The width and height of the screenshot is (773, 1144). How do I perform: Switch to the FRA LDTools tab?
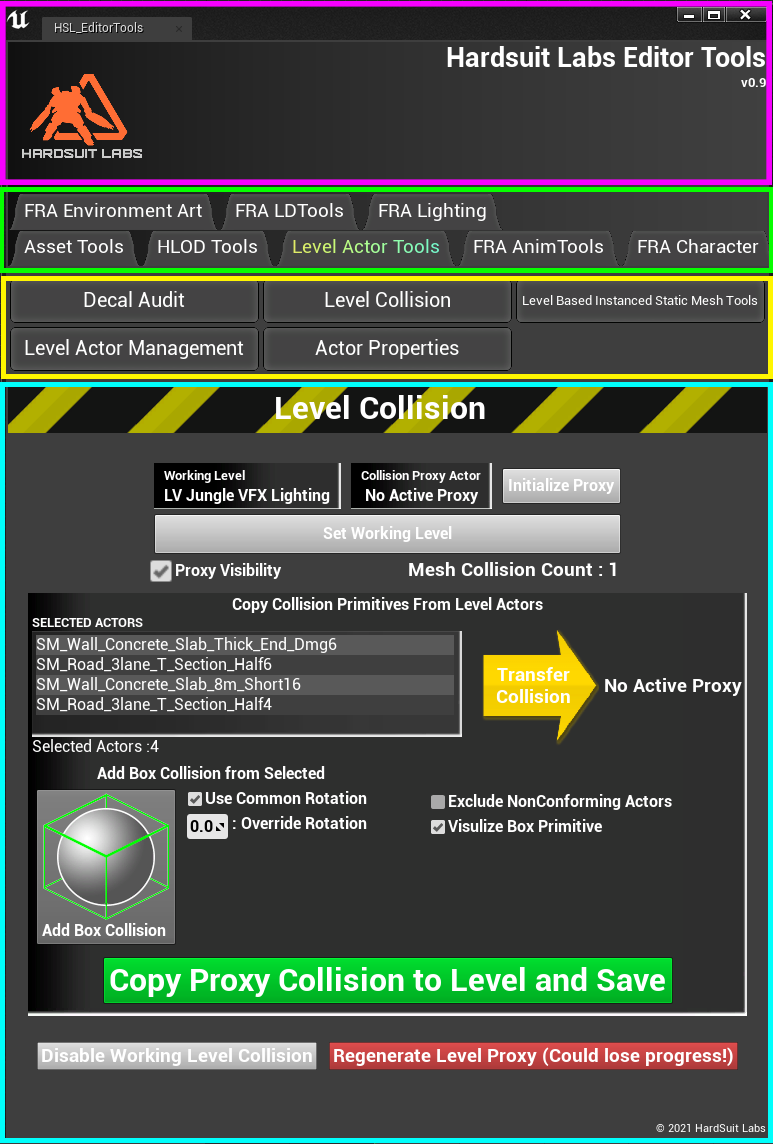pyautogui.click(x=289, y=212)
